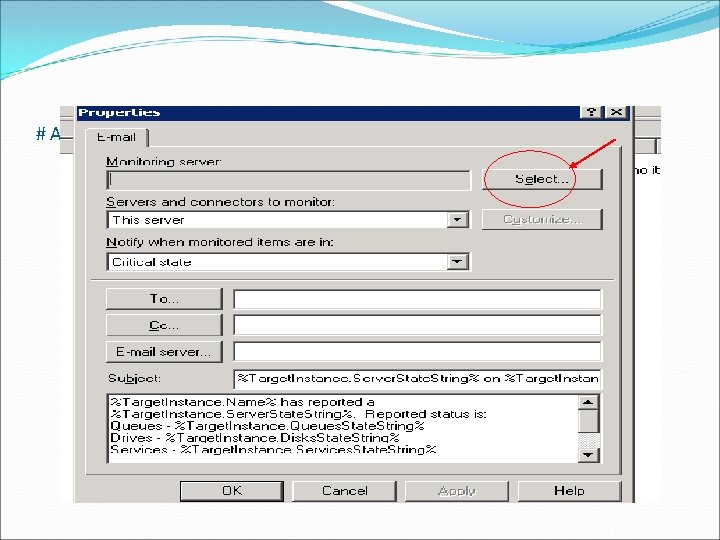720x540 pixels.
Task: Click the Apply button
Action: point(457,491)
